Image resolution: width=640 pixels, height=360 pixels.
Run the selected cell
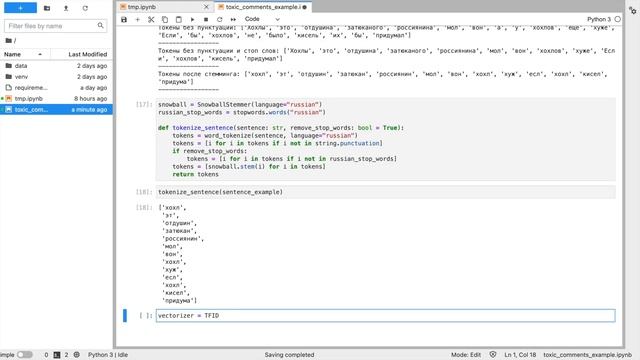click(192, 19)
